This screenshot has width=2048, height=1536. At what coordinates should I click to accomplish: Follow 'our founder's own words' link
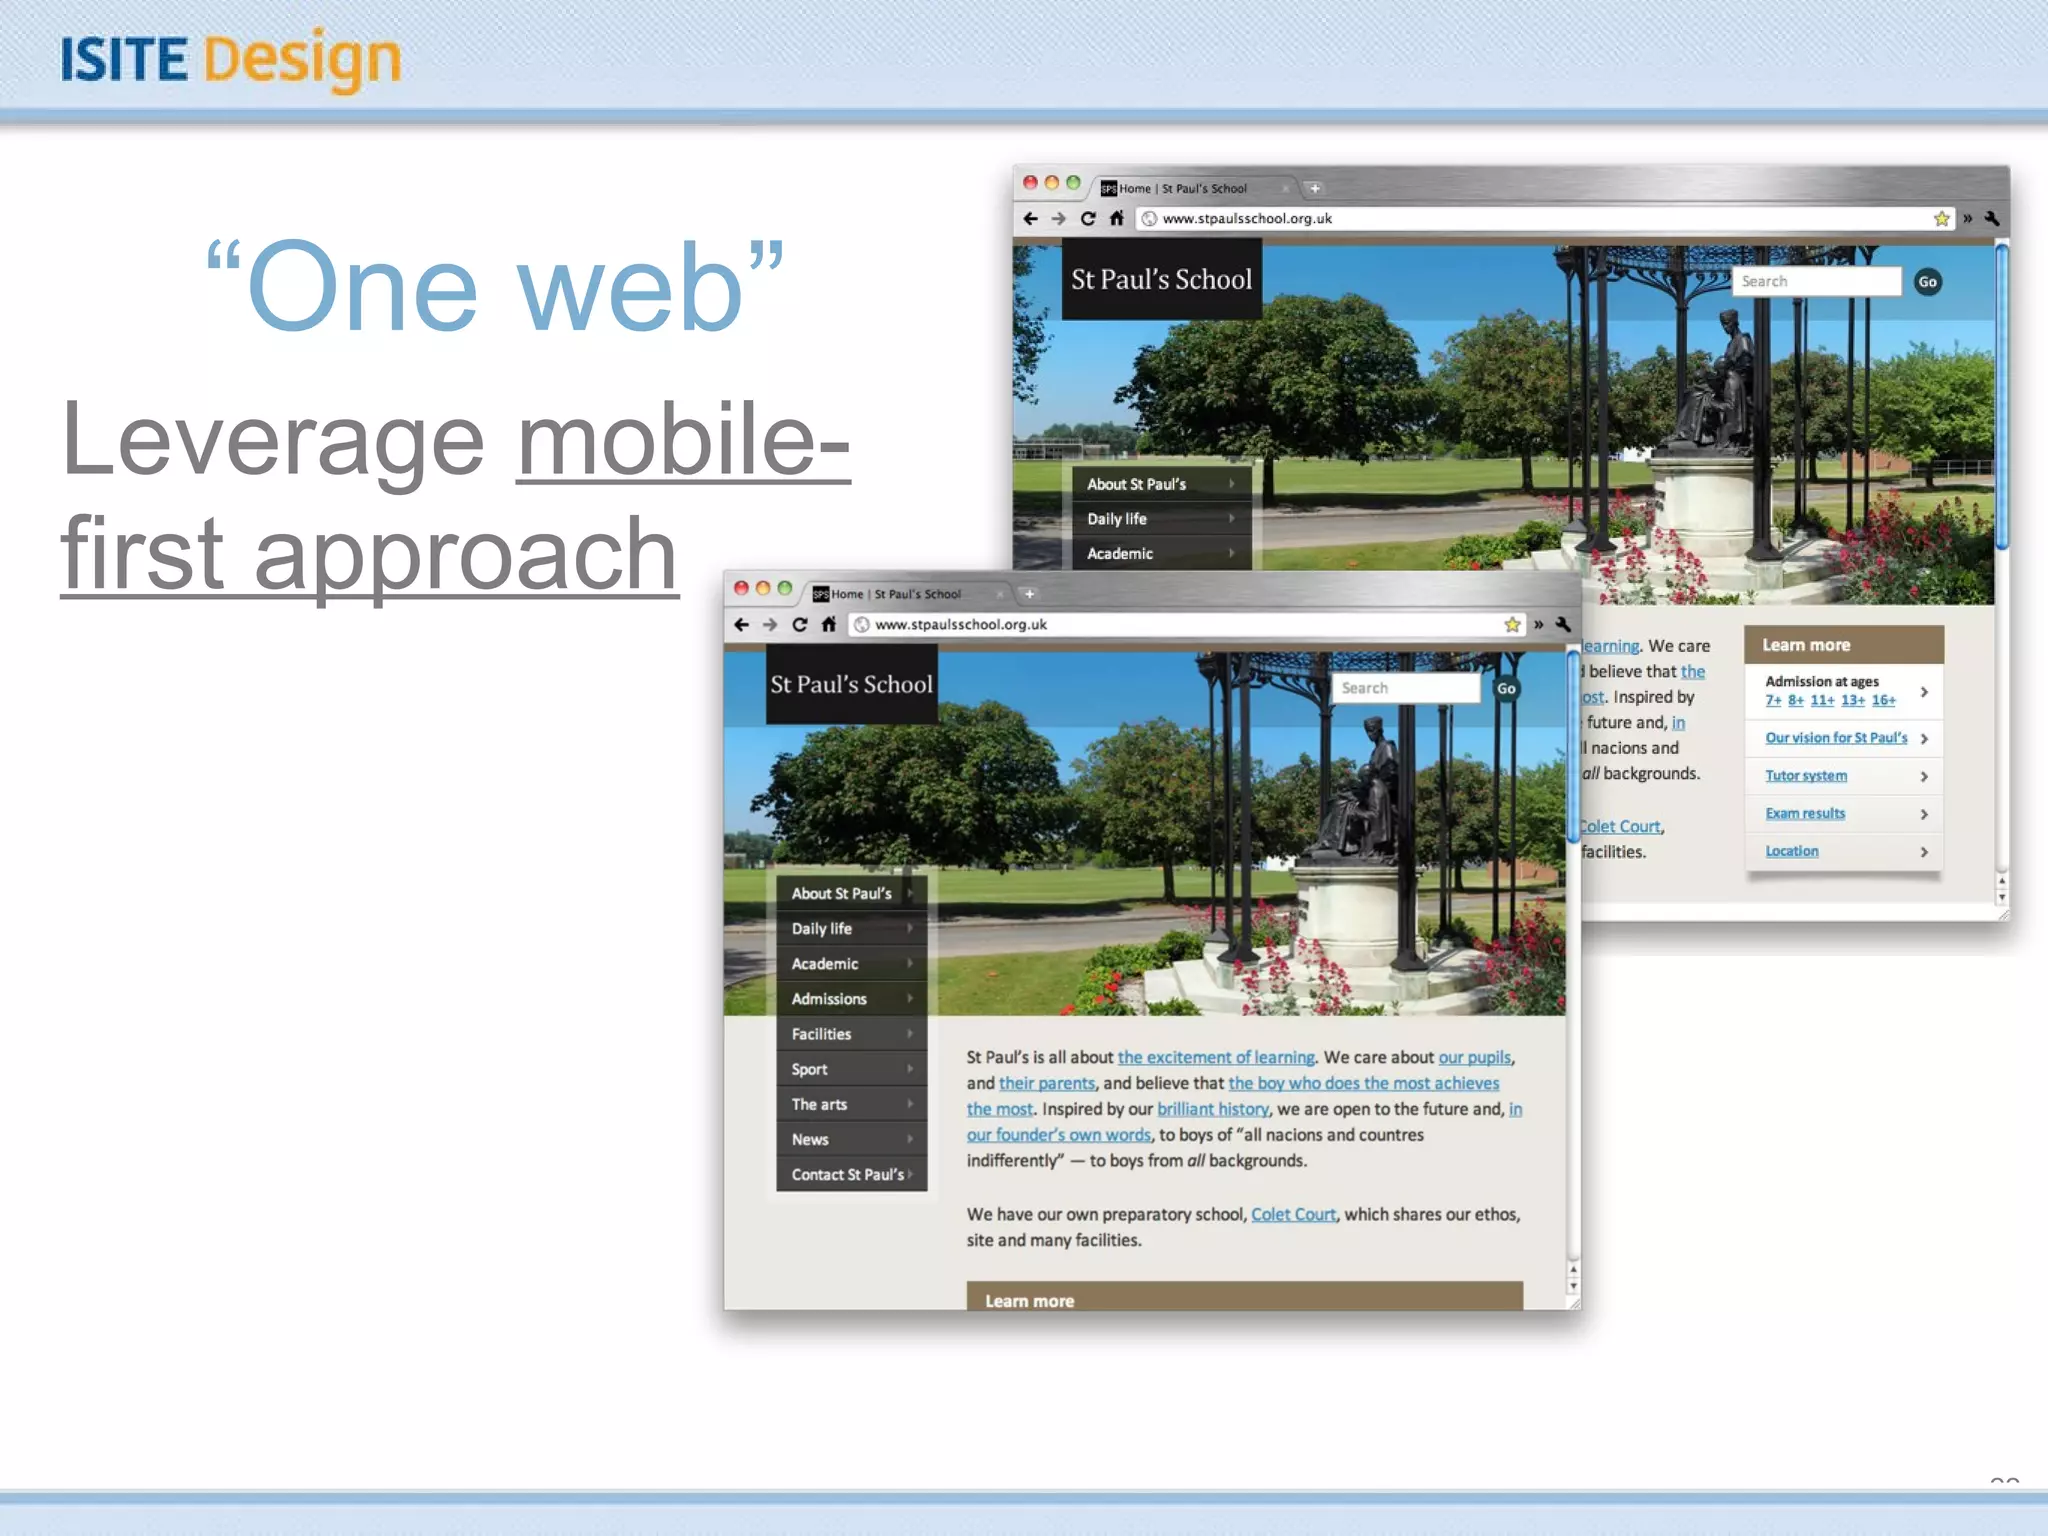point(1058,1136)
